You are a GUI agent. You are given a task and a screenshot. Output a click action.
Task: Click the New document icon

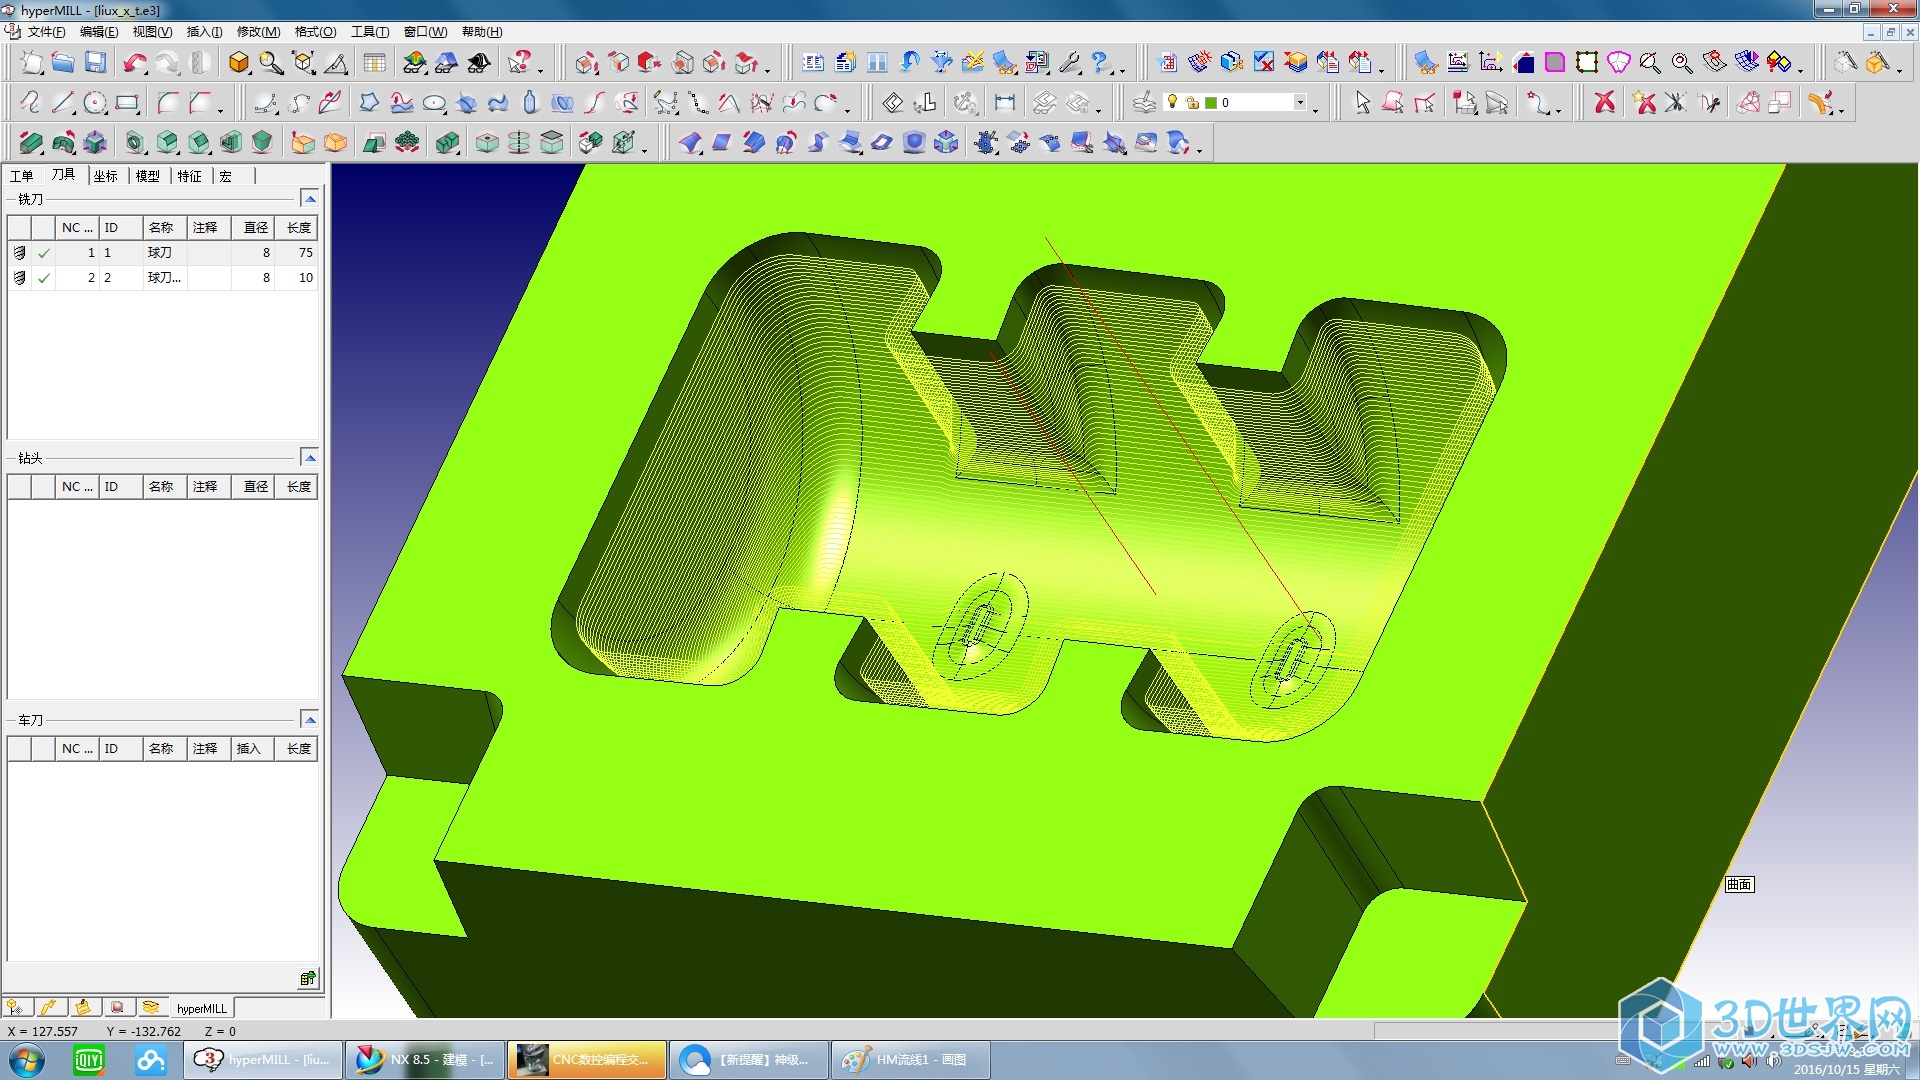(32, 63)
